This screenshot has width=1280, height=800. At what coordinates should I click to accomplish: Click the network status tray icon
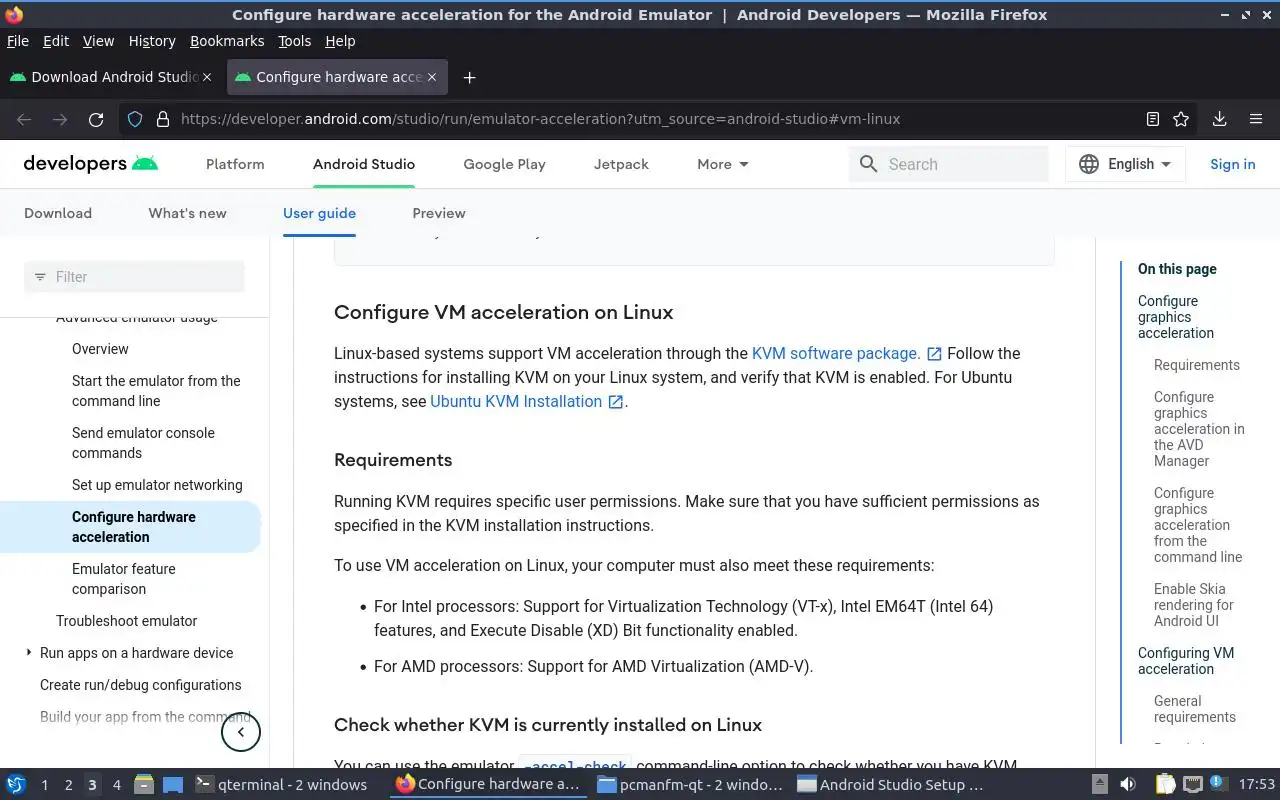point(1192,784)
